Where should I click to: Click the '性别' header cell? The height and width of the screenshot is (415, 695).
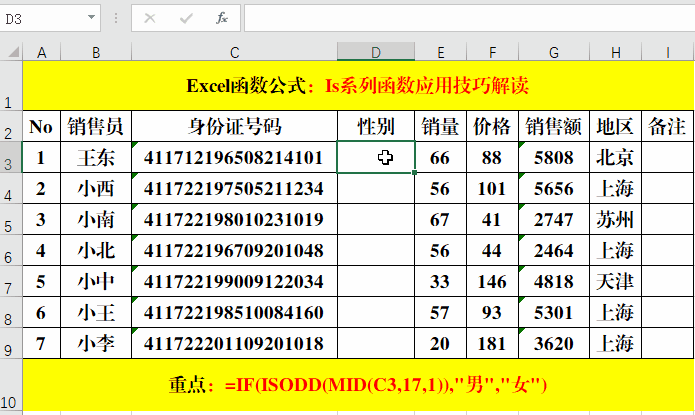click(x=376, y=126)
